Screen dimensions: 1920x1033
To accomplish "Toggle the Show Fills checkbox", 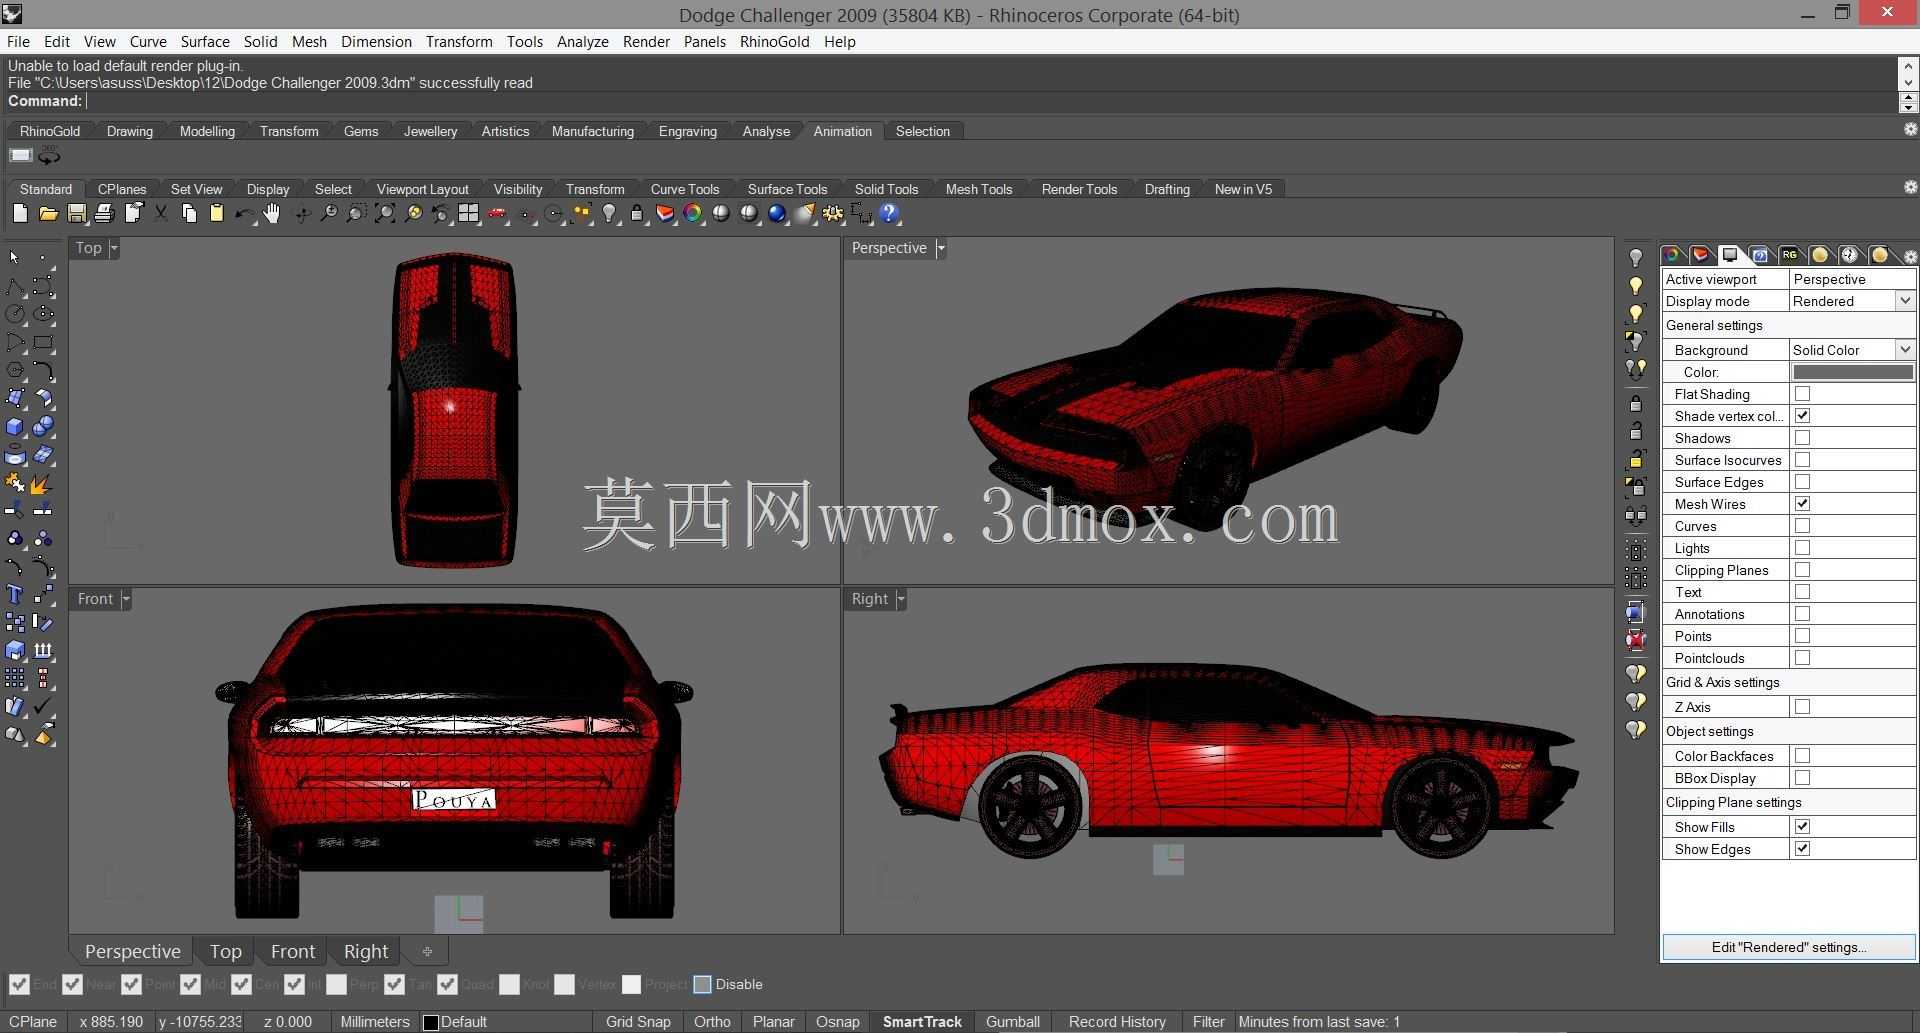I will point(1802,827).
